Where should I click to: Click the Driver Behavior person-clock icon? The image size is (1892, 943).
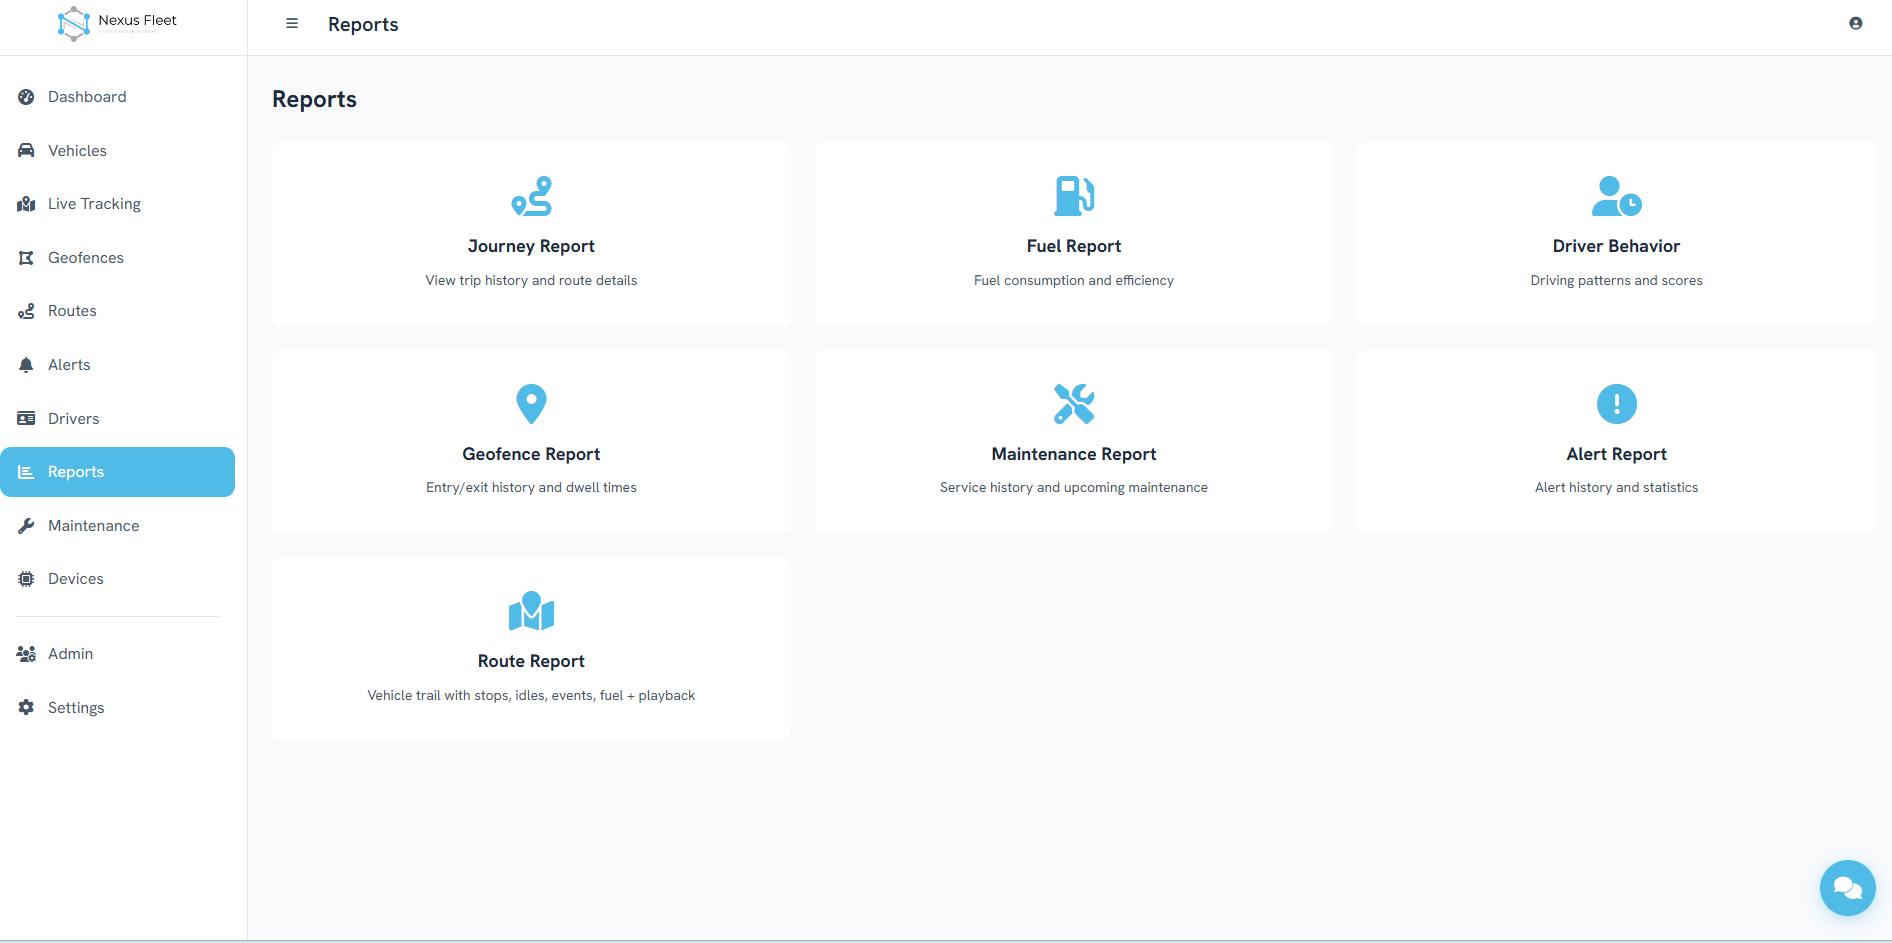[1616, 196]
